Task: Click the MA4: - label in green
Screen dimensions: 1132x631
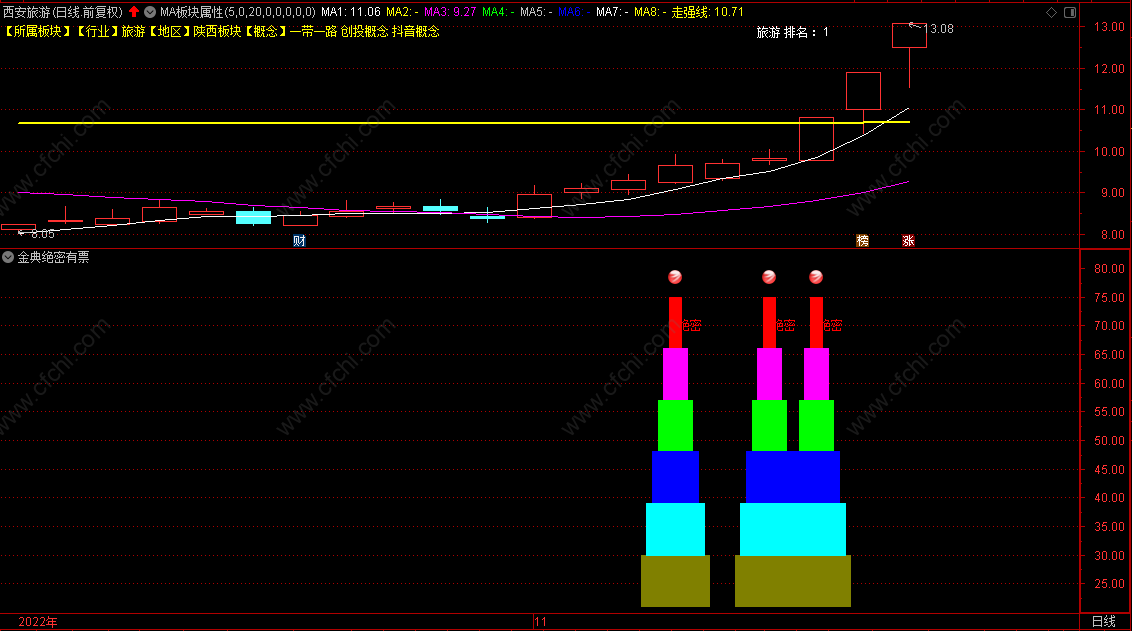Action: coord(498,12)
